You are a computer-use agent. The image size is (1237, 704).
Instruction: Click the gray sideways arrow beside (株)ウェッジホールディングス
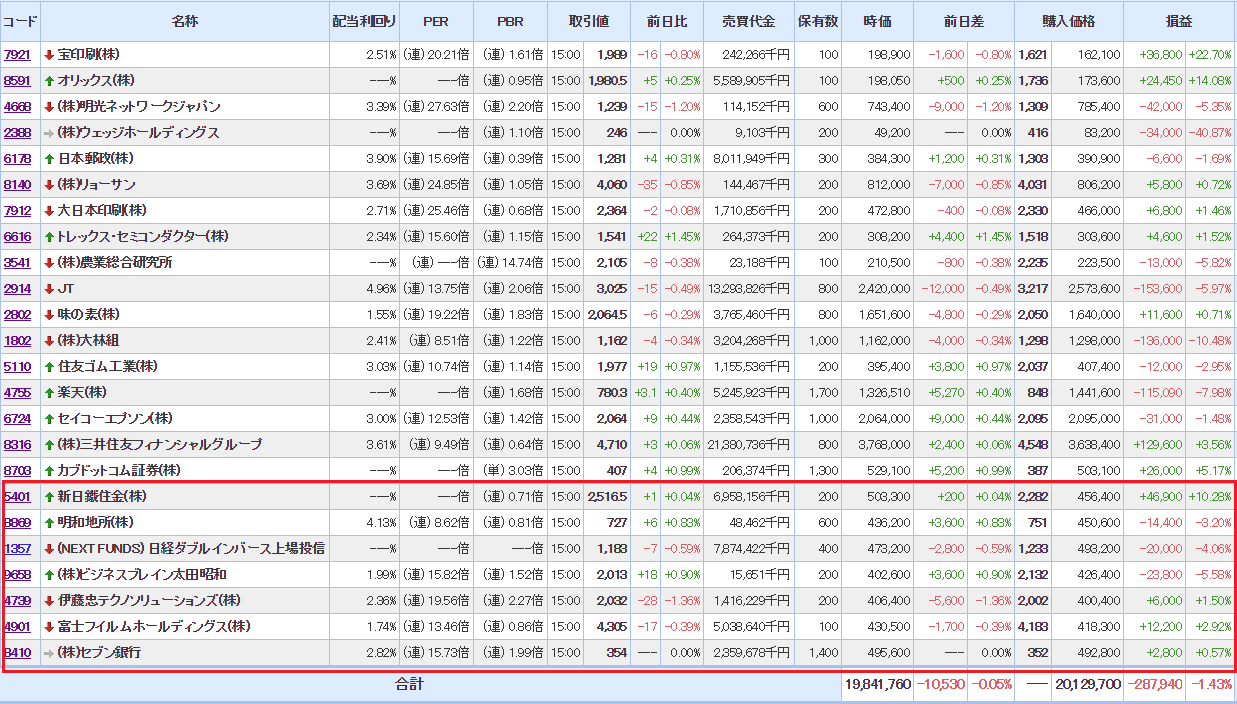click(x=49, y=133)
